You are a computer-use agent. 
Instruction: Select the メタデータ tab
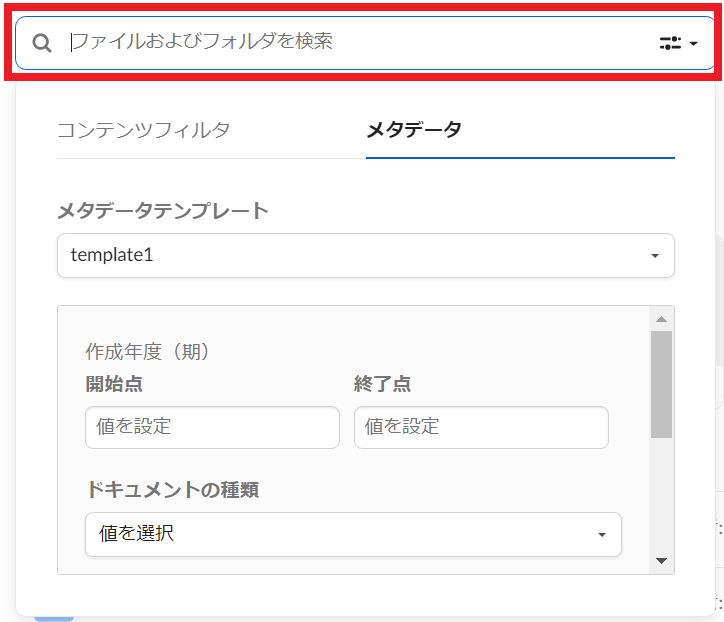(x=414, y=130)
